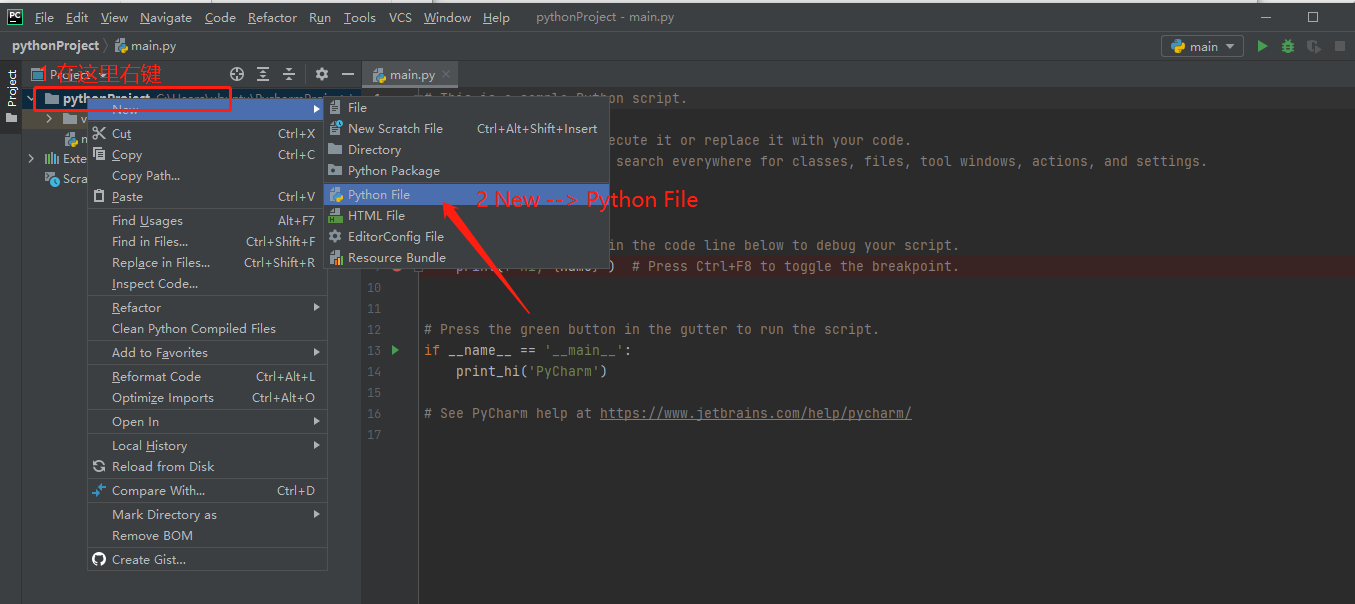Expand the Open In submenu
This screenshot has width=1355, height=604.
207,421
